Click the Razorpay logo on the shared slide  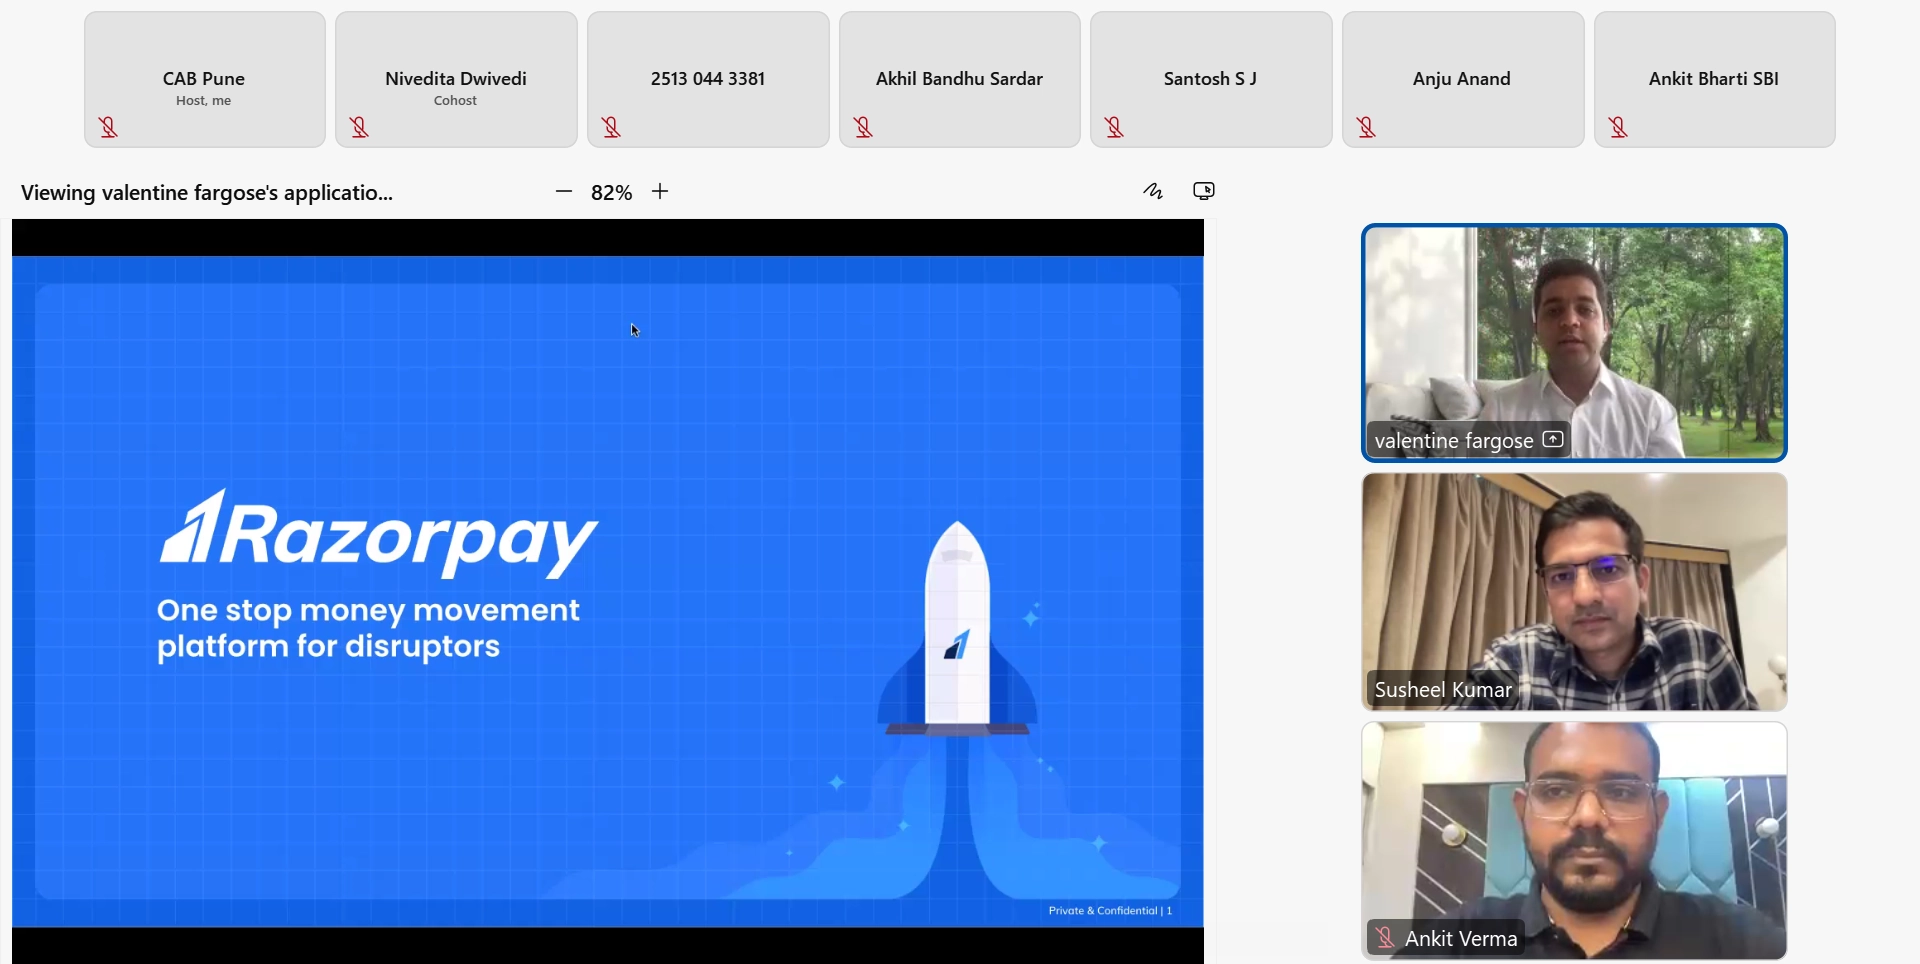(379, 535)
